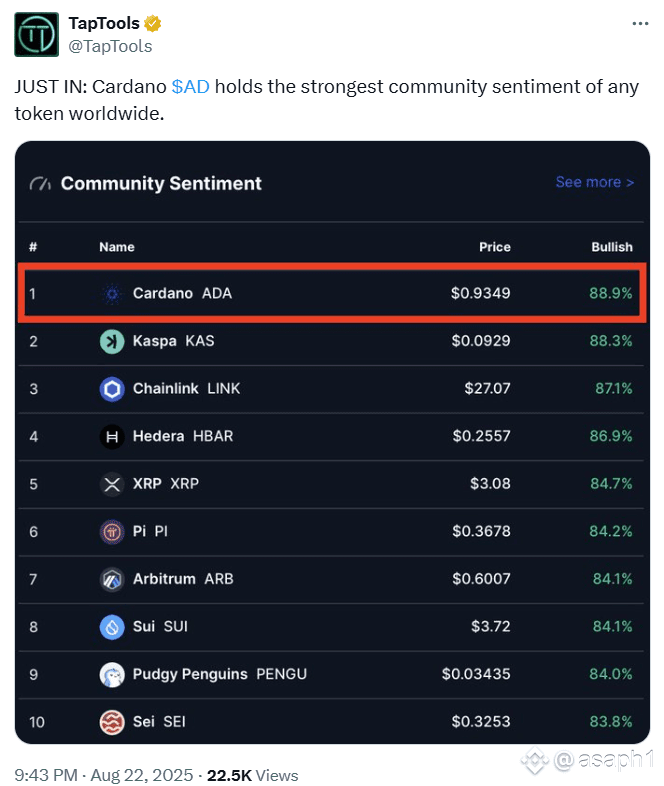Click the Sei SEI logo icon
The height and width of the screenshot is (786, 664).
click(x=112, y=722)
